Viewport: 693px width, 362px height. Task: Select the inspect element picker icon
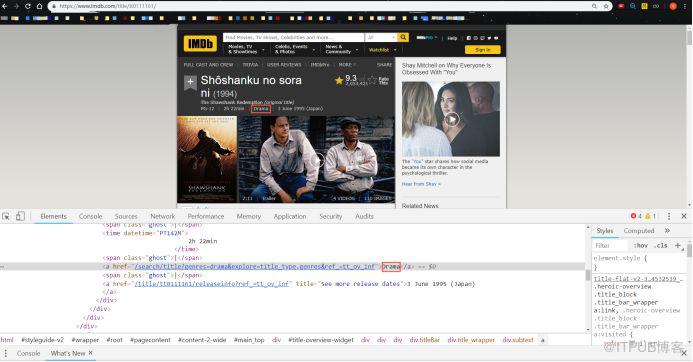pyautogui.click(x=6, y=216)
